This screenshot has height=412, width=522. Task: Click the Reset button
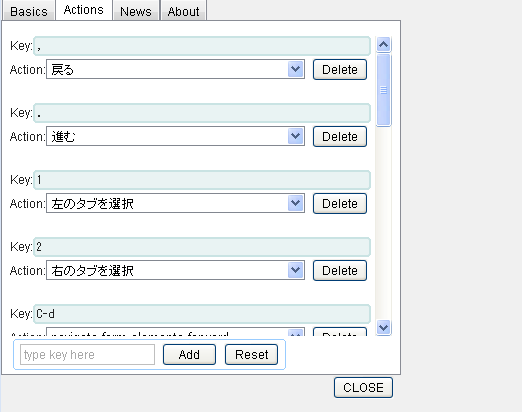(x=251, y=355)
